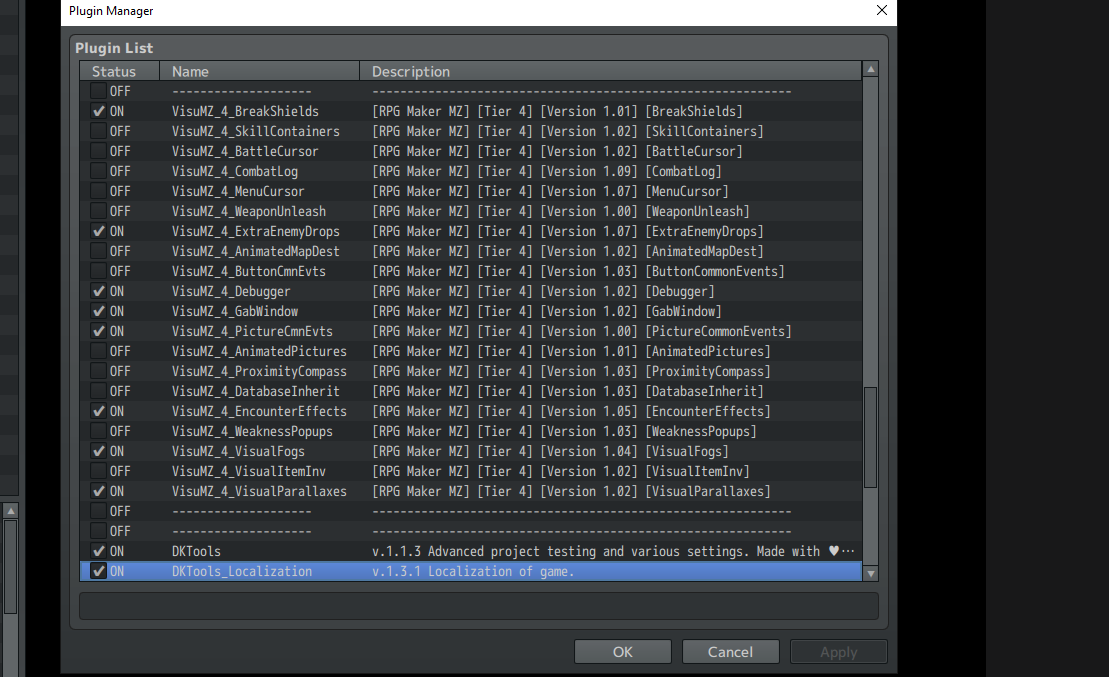The height and width of the screenshot is (677, 1109).
Task: Disable the VisuMZ_4_EncounterEffects checkbox
Action: click(98, 411)
